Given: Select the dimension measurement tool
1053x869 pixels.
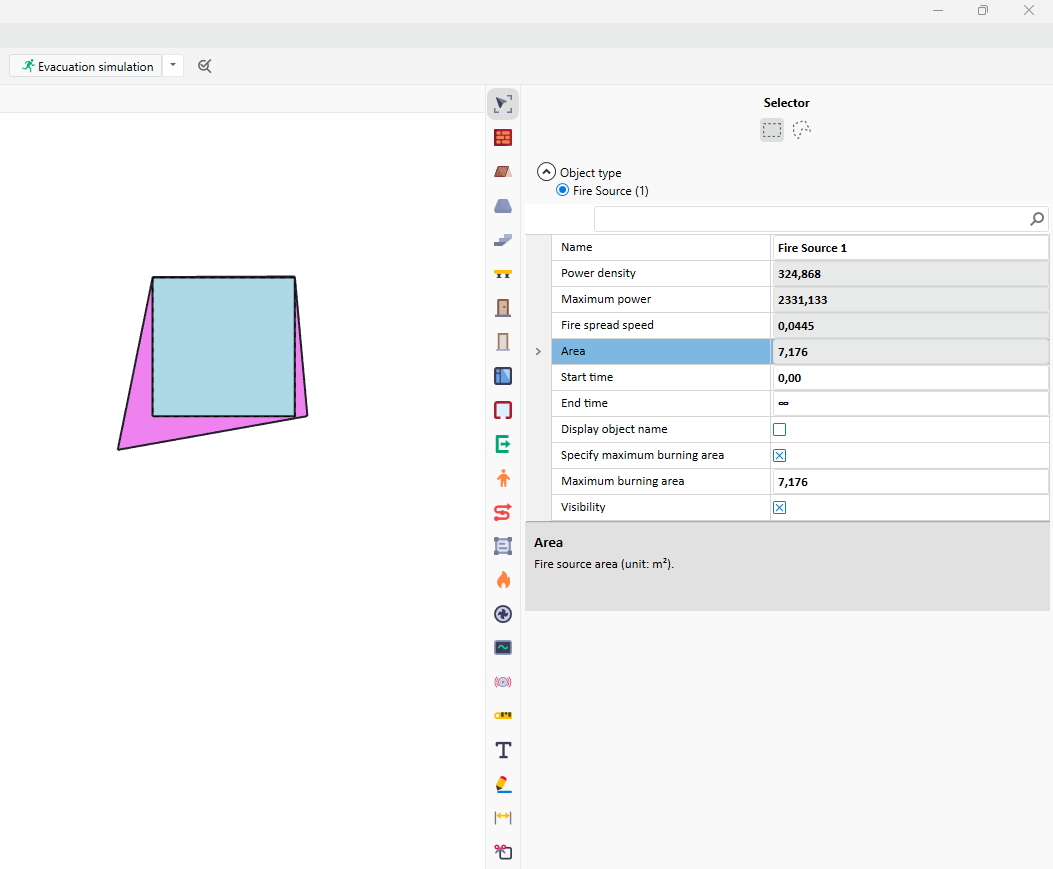Looking at the screenshot, I should (x=503, y=818).
